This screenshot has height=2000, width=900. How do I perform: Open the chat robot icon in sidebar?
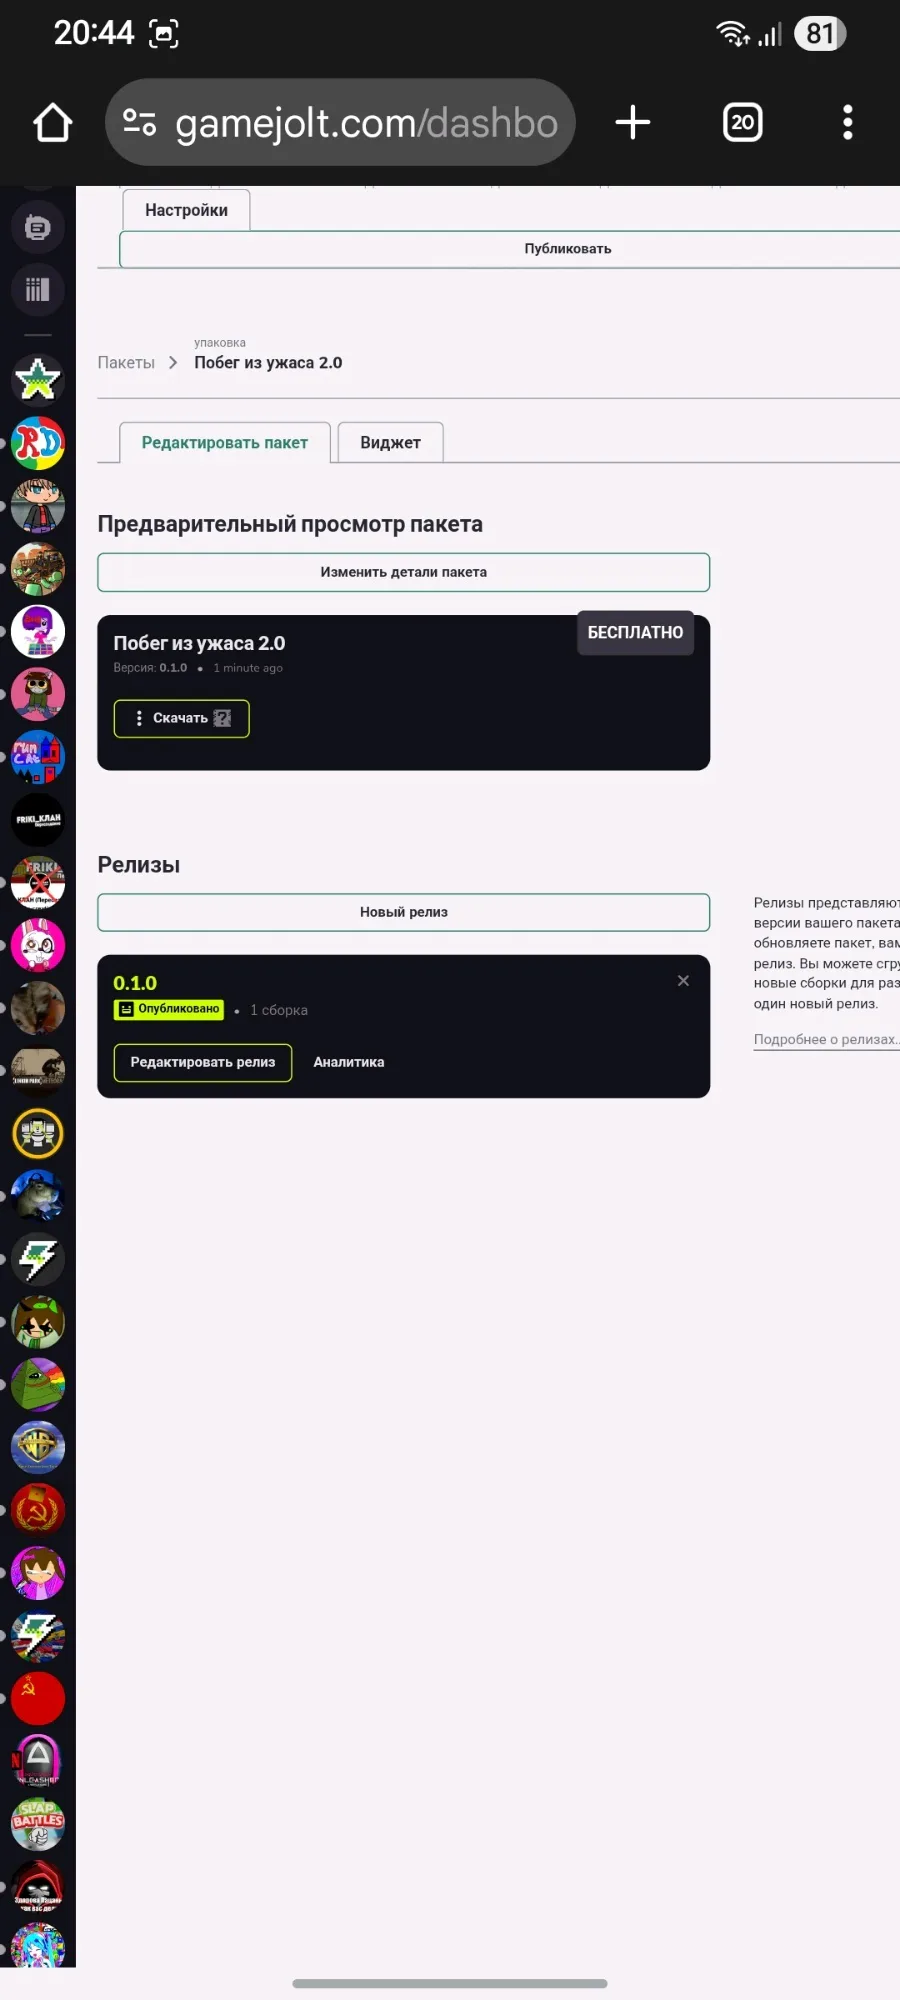click(37, 228)
